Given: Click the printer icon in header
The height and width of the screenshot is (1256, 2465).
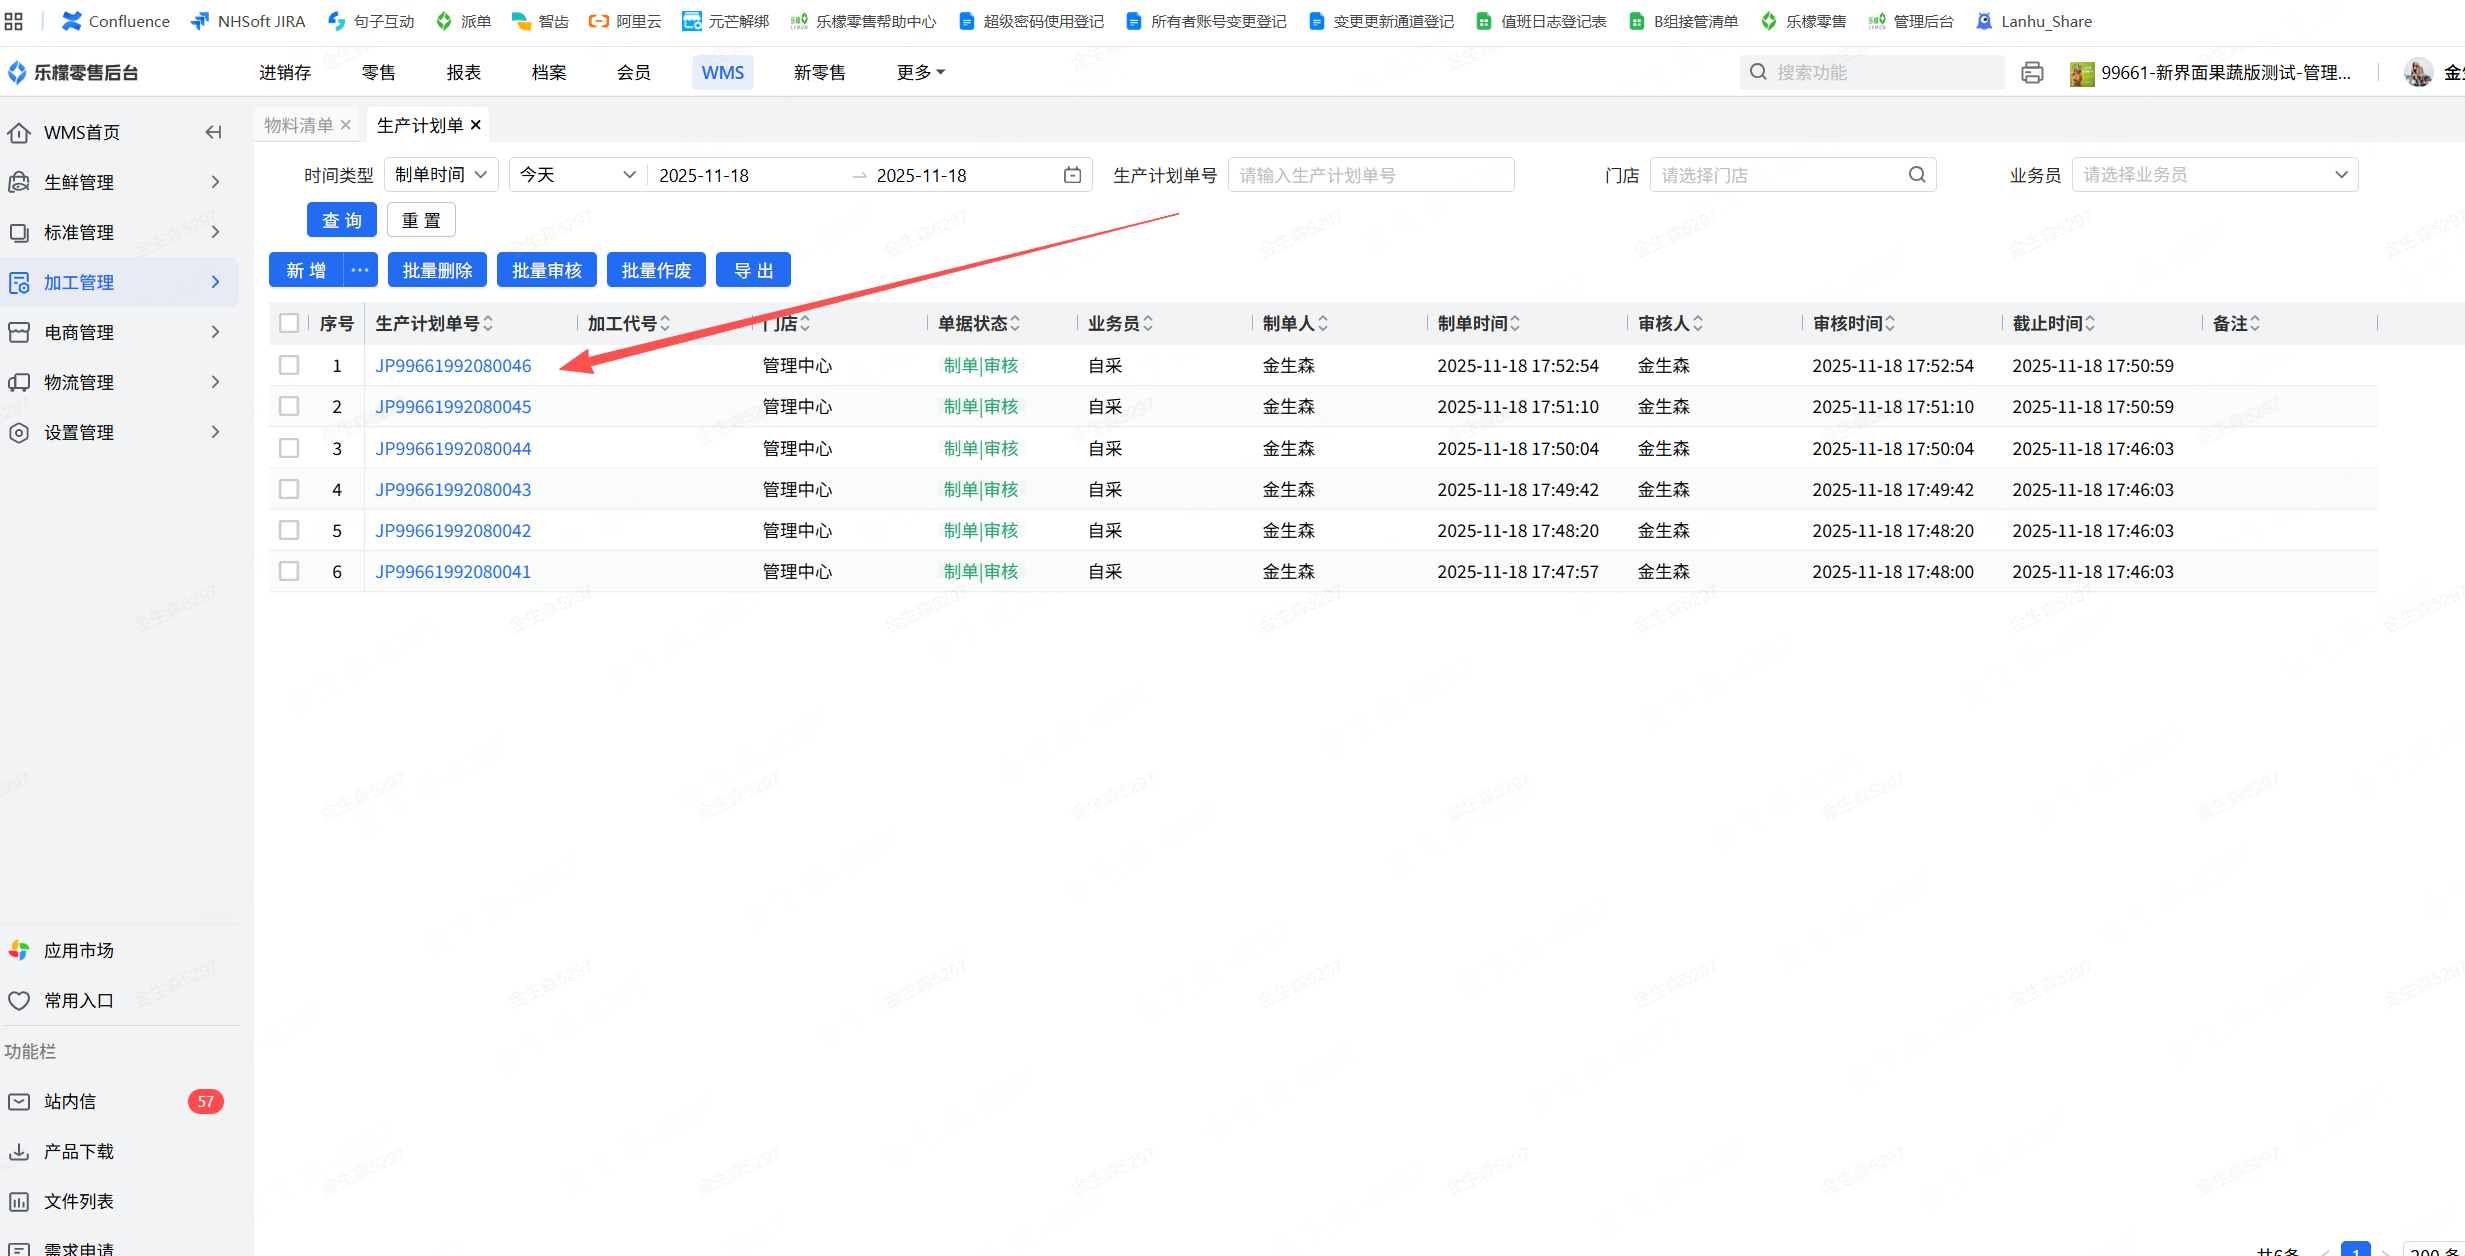Looking at the screenshot, I should (x=2031, y=73).
